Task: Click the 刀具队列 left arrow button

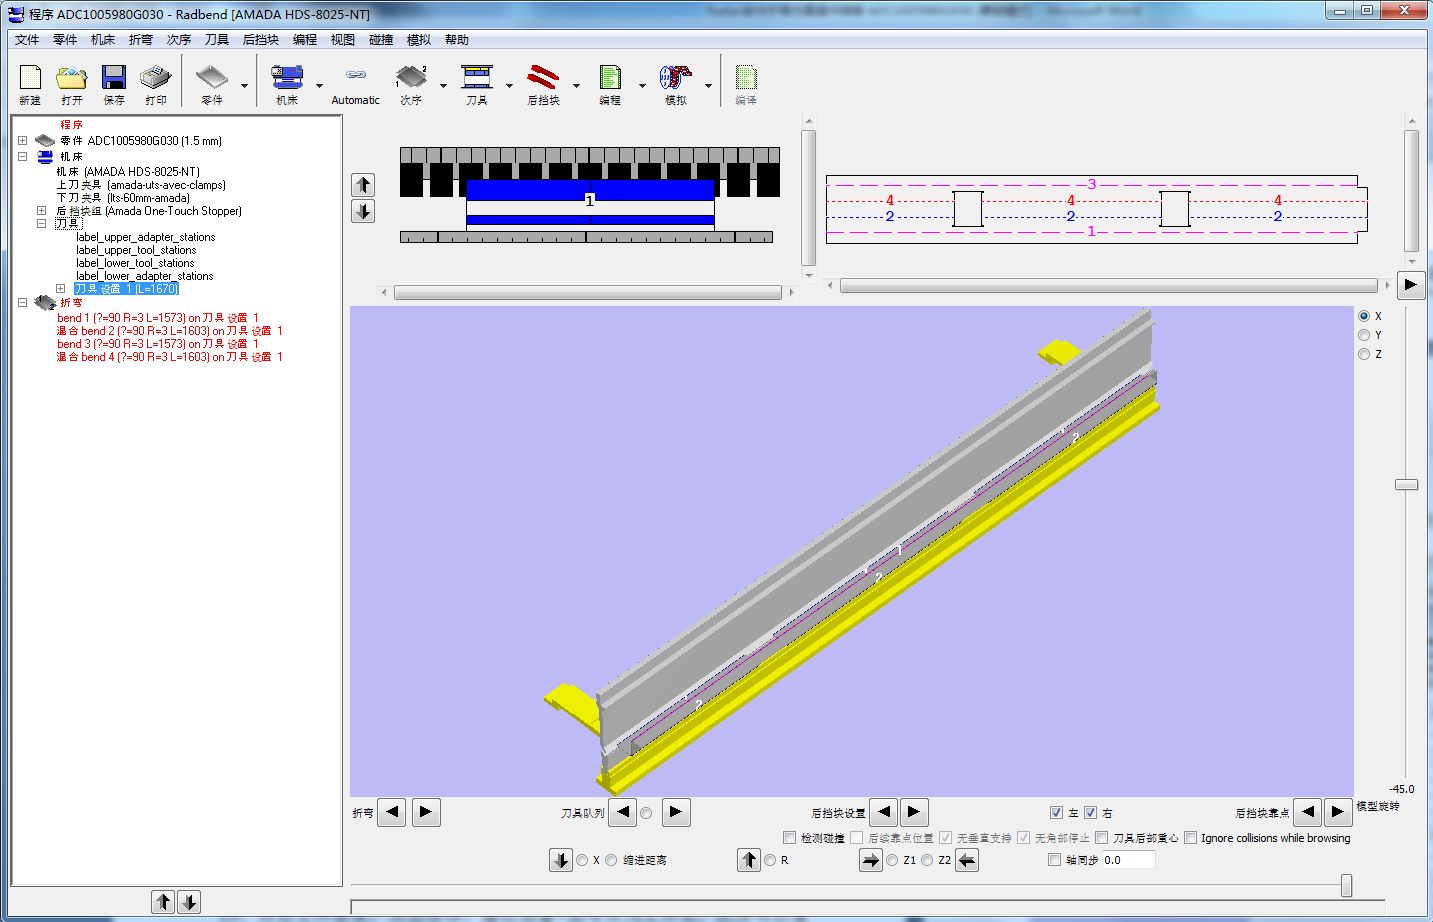Action: pos(623,812)
